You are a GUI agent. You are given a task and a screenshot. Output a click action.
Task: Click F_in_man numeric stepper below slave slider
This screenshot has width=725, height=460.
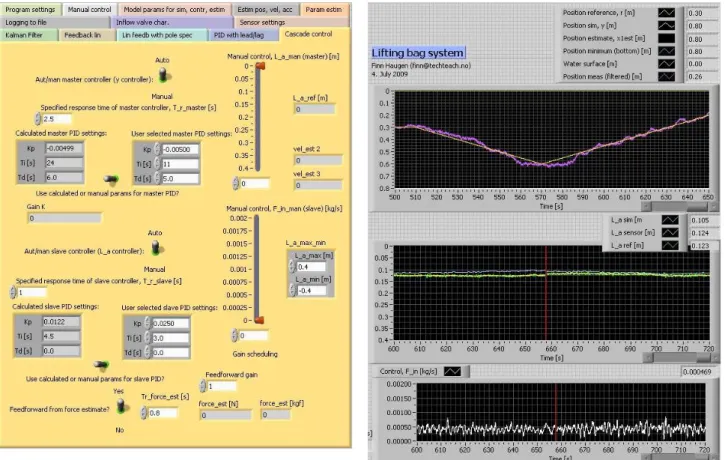click(234, 335)
